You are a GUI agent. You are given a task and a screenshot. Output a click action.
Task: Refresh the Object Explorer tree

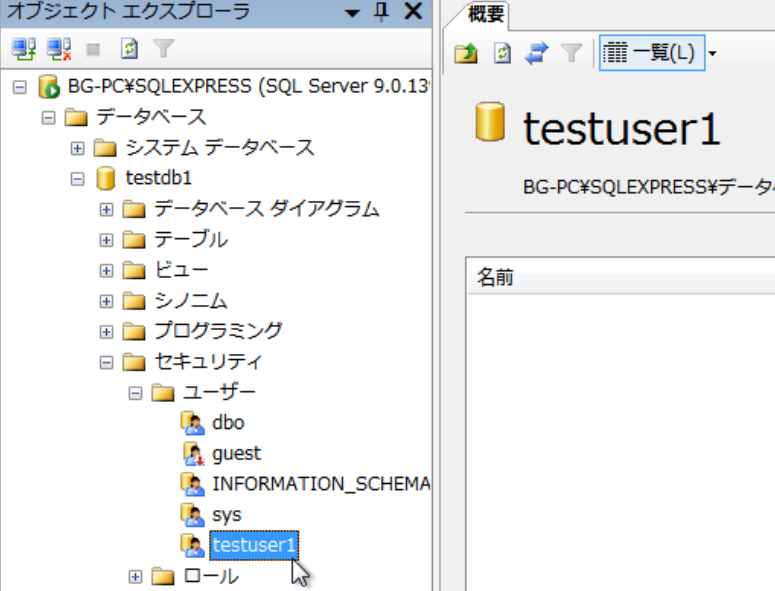coord(129,49)
